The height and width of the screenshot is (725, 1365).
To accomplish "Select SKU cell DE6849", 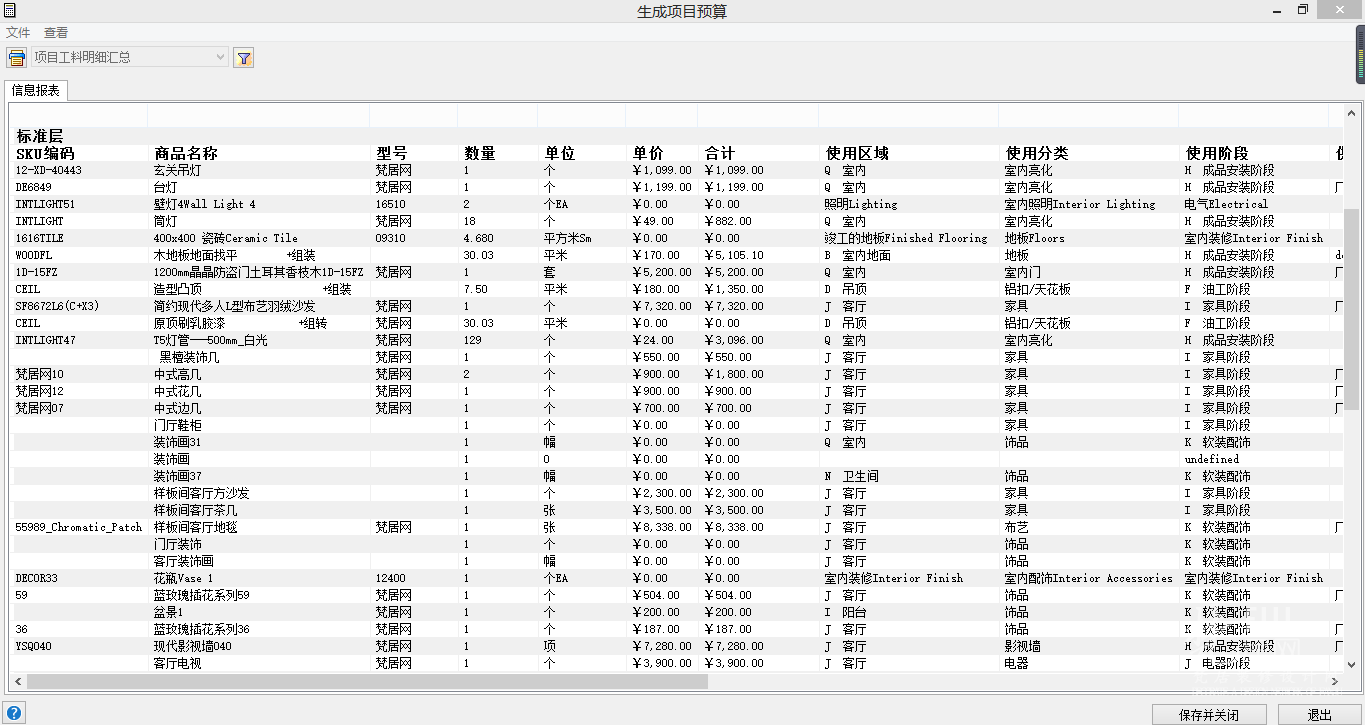I will click(33, 187).
